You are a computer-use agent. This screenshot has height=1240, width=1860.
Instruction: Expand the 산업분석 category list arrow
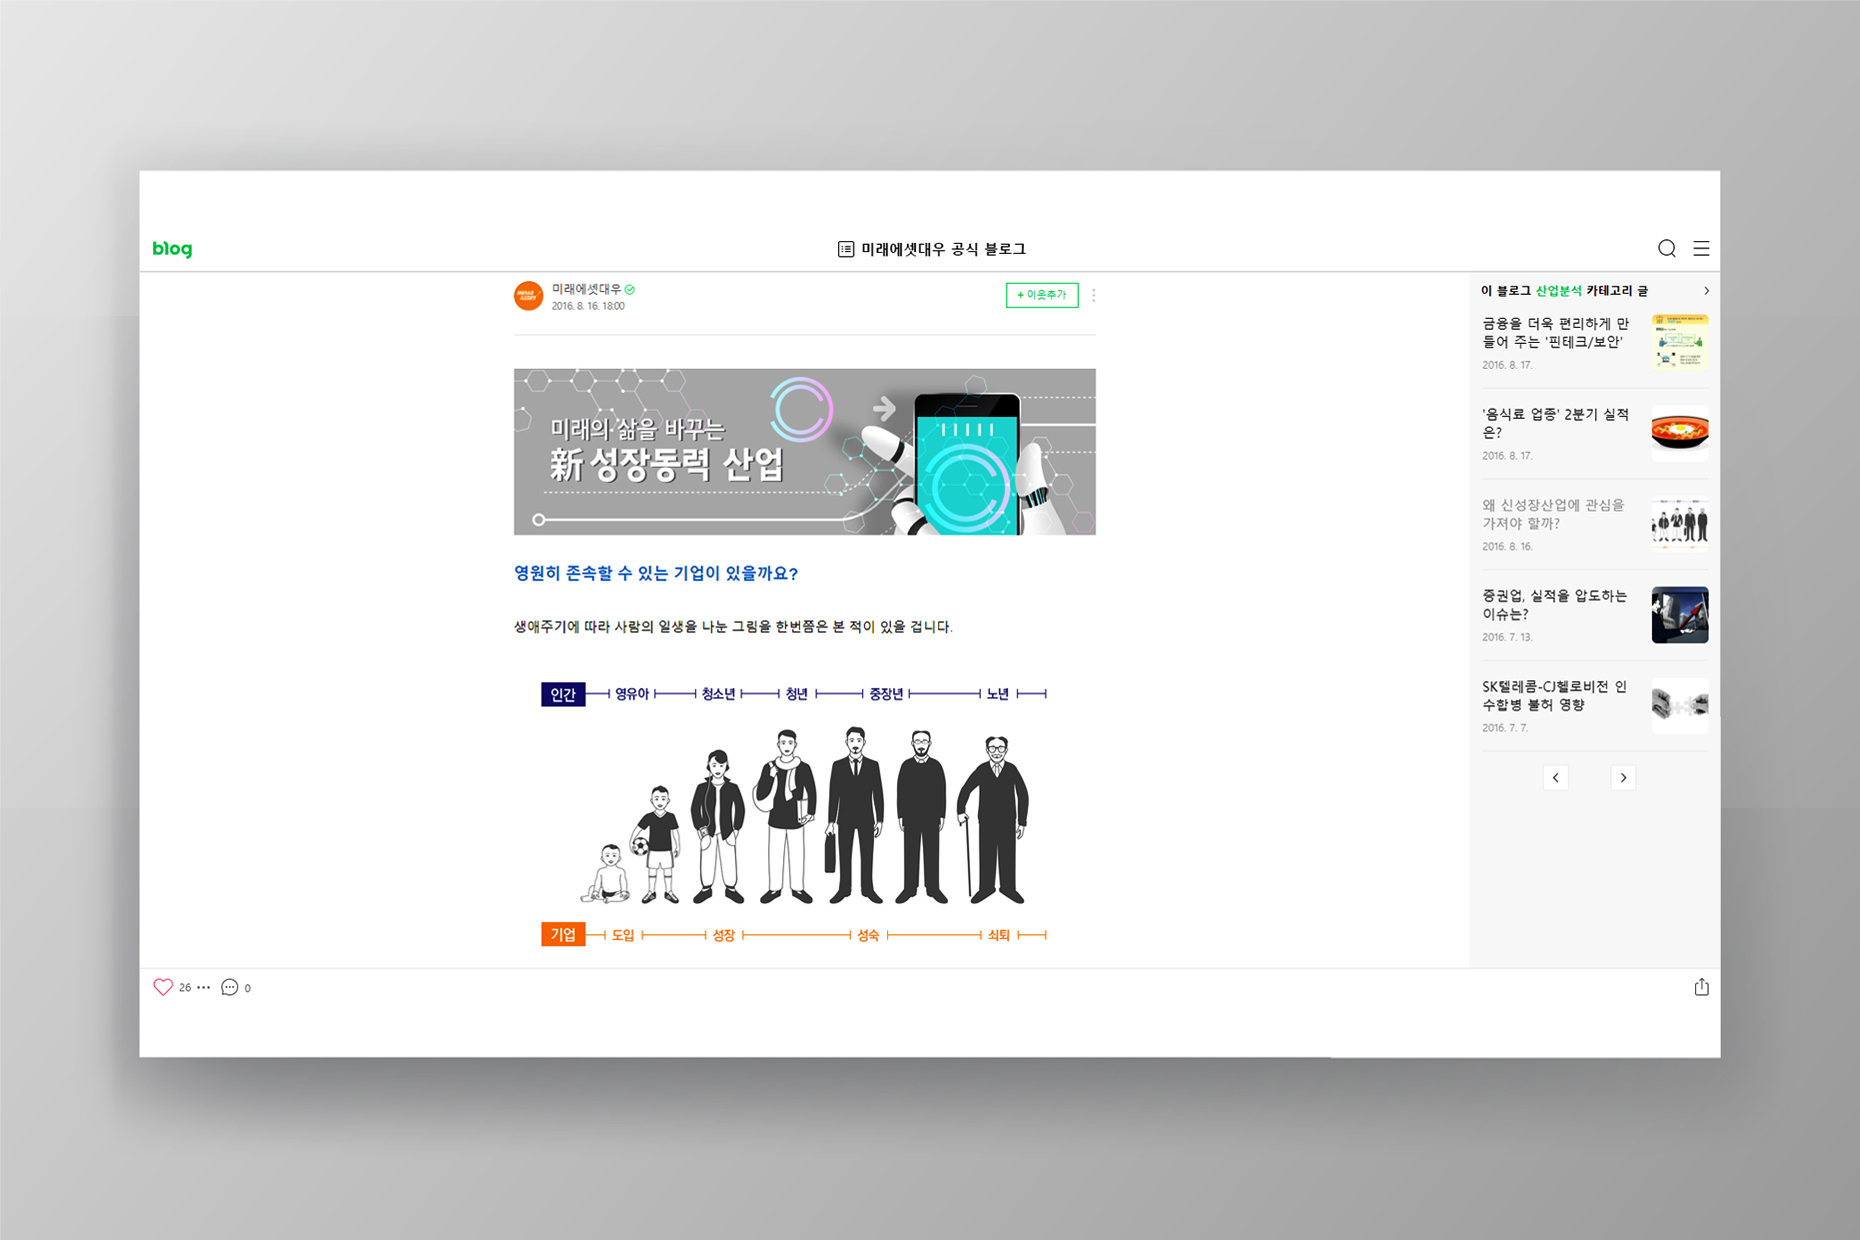point(1706,291)
